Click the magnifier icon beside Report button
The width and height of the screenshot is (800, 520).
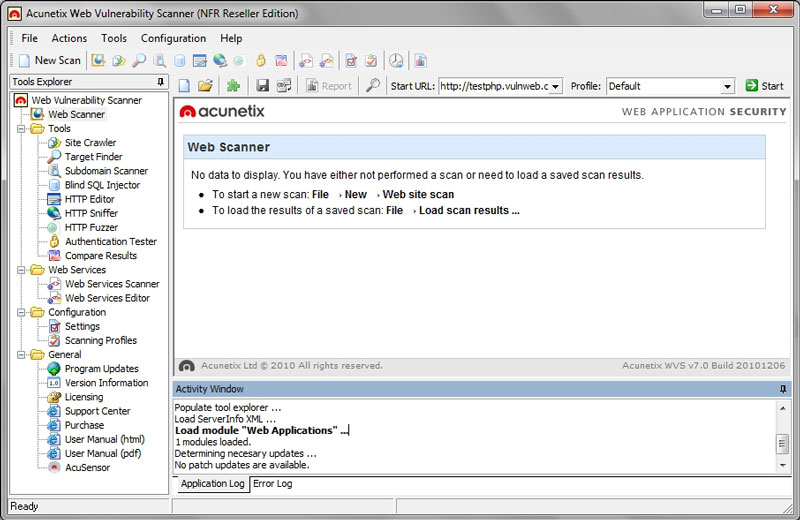[372, 86]
